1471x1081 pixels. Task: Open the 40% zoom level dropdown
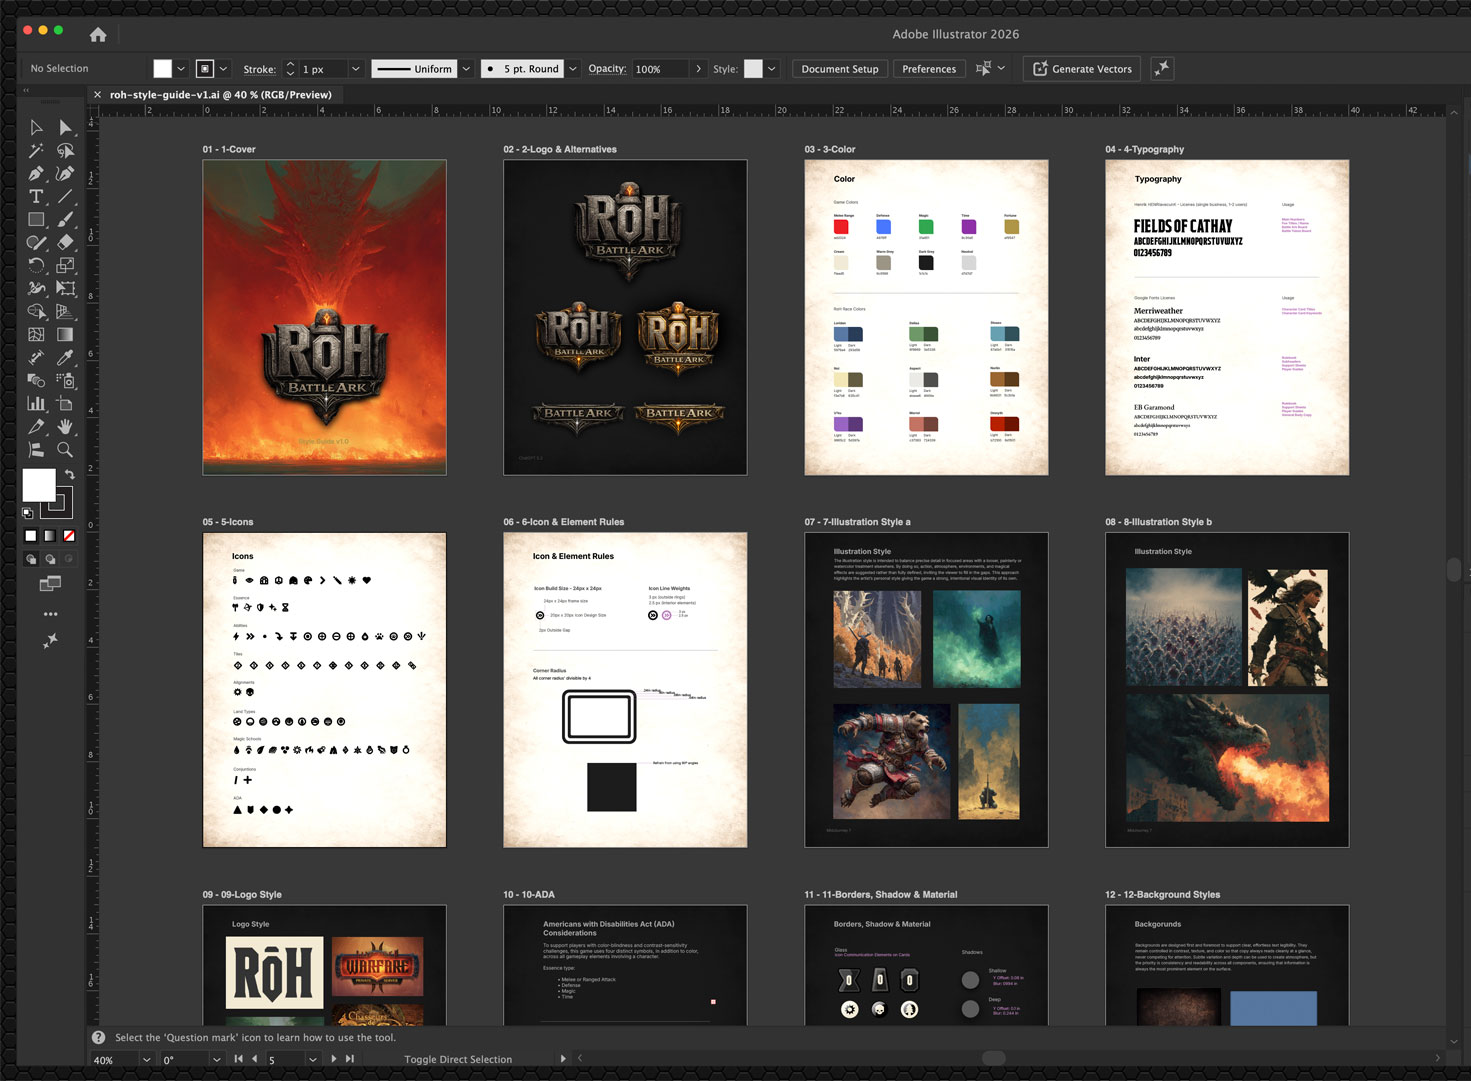(x=146, y=1059)
